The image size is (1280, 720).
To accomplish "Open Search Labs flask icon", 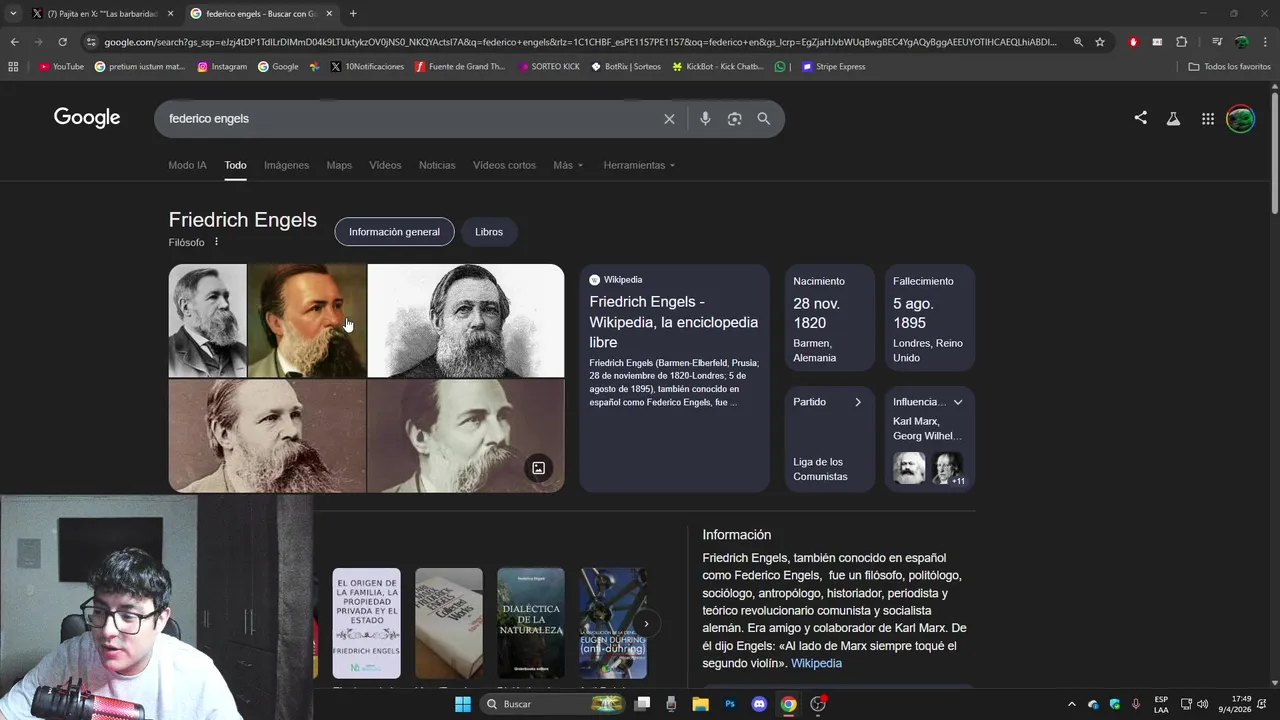I will tap(1173, 119).
